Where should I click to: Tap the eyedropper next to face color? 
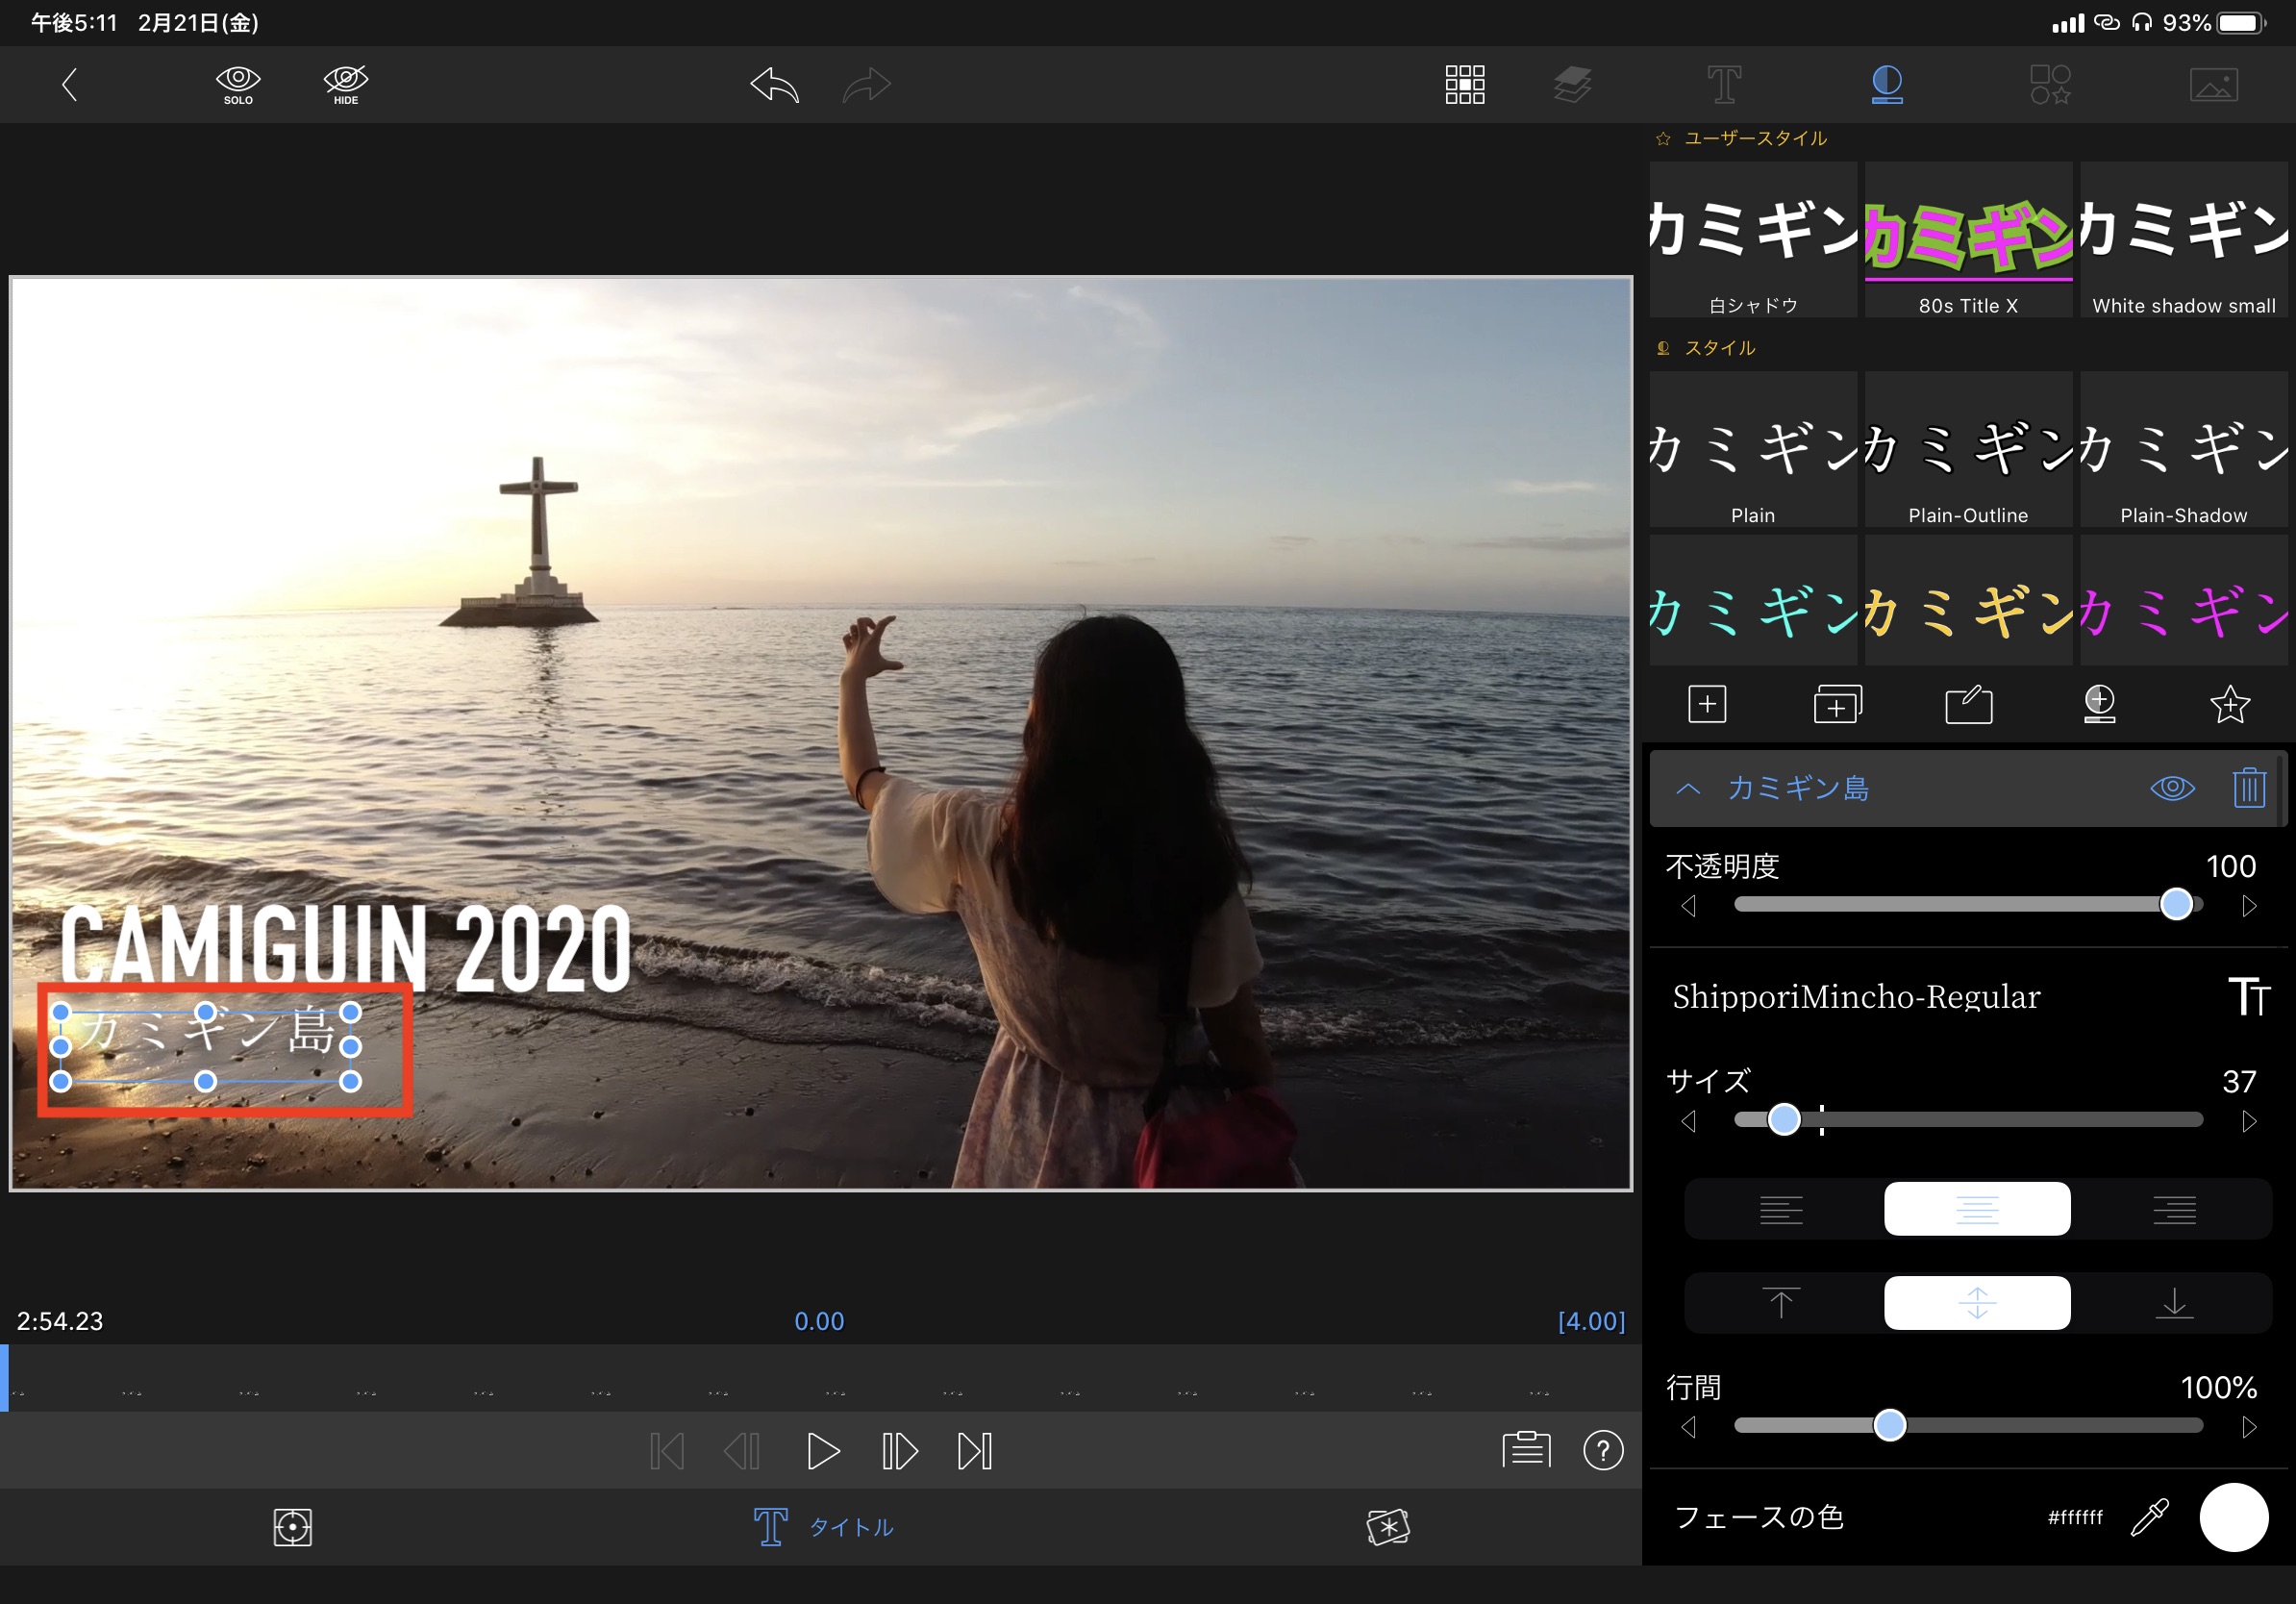[2149, 1517]
